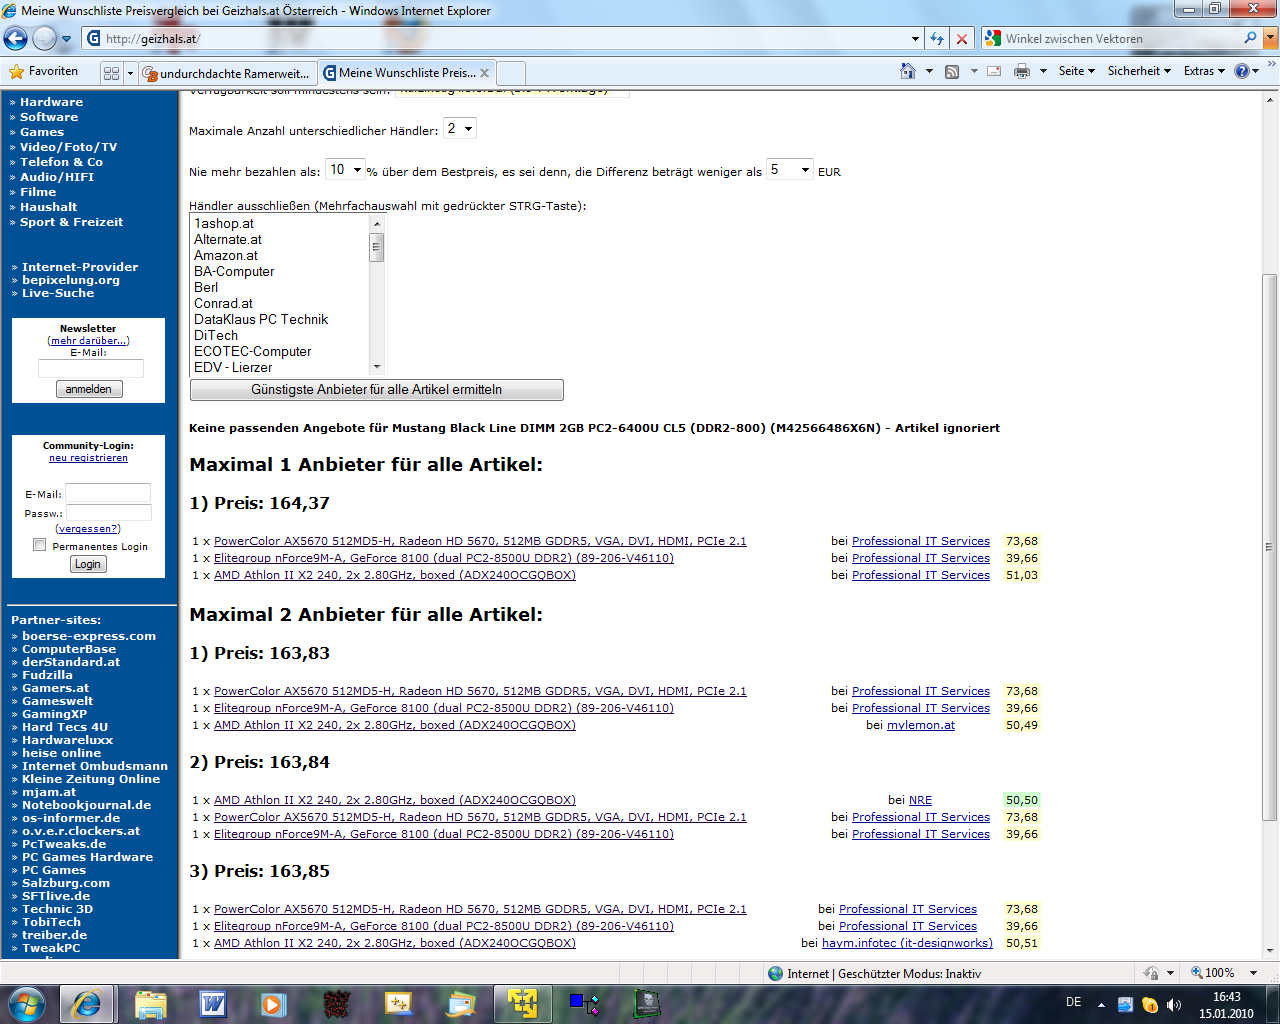Open the Home button dropdown arrow
The width and height of the screenshot is (1280, 1024).
929,71
